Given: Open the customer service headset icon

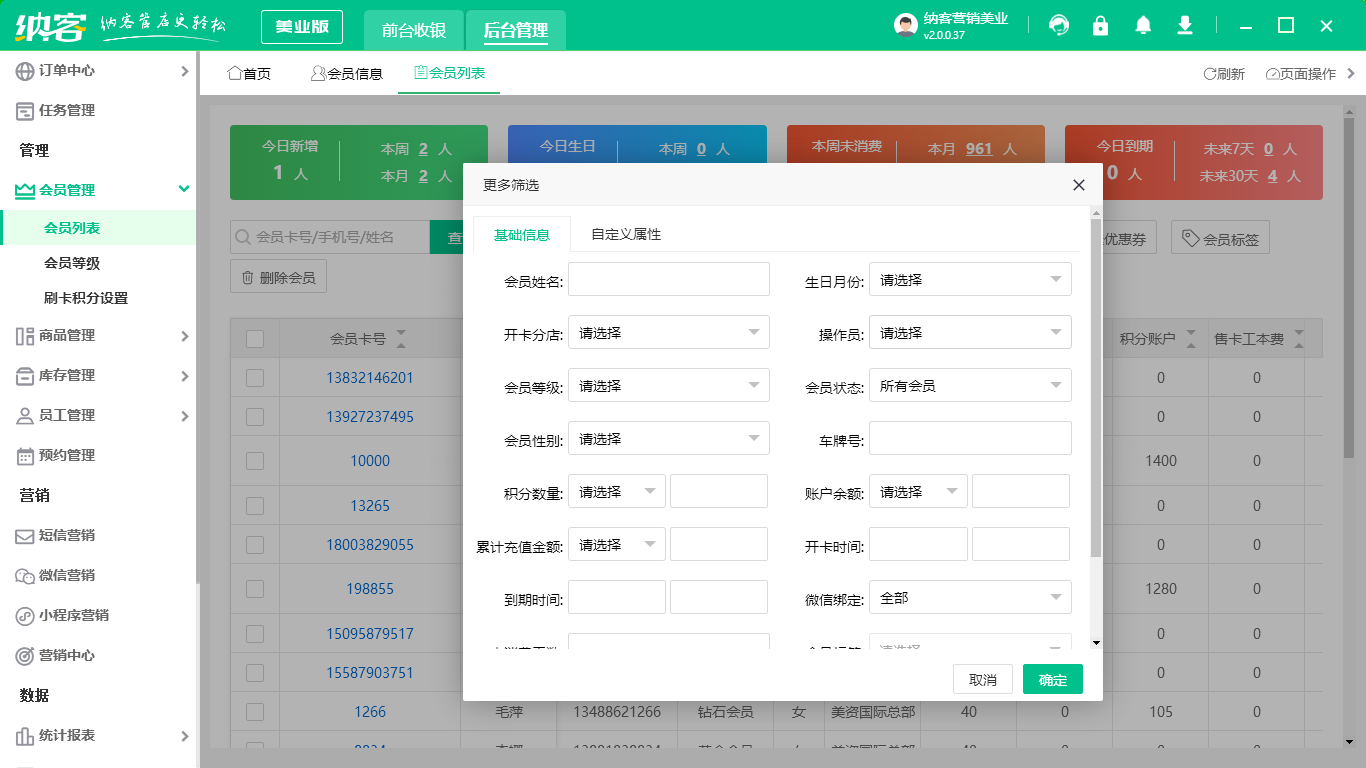Looking at the screenshot, I should pos(1058,25).
